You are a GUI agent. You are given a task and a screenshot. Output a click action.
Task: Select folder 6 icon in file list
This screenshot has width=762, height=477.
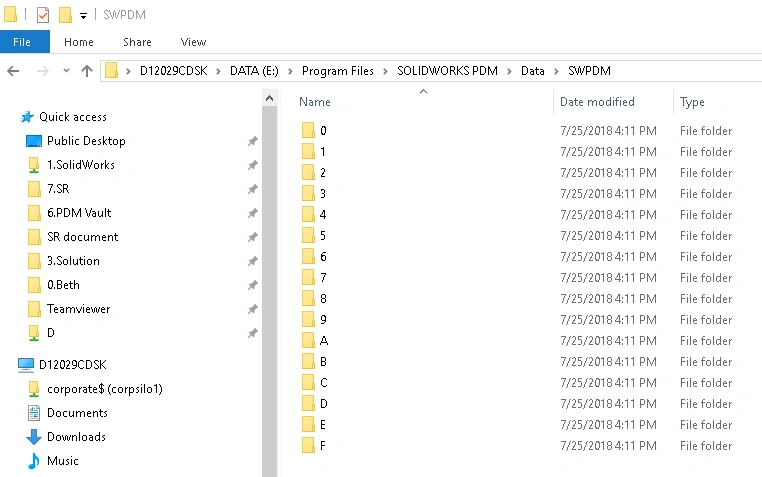[308, 256]
